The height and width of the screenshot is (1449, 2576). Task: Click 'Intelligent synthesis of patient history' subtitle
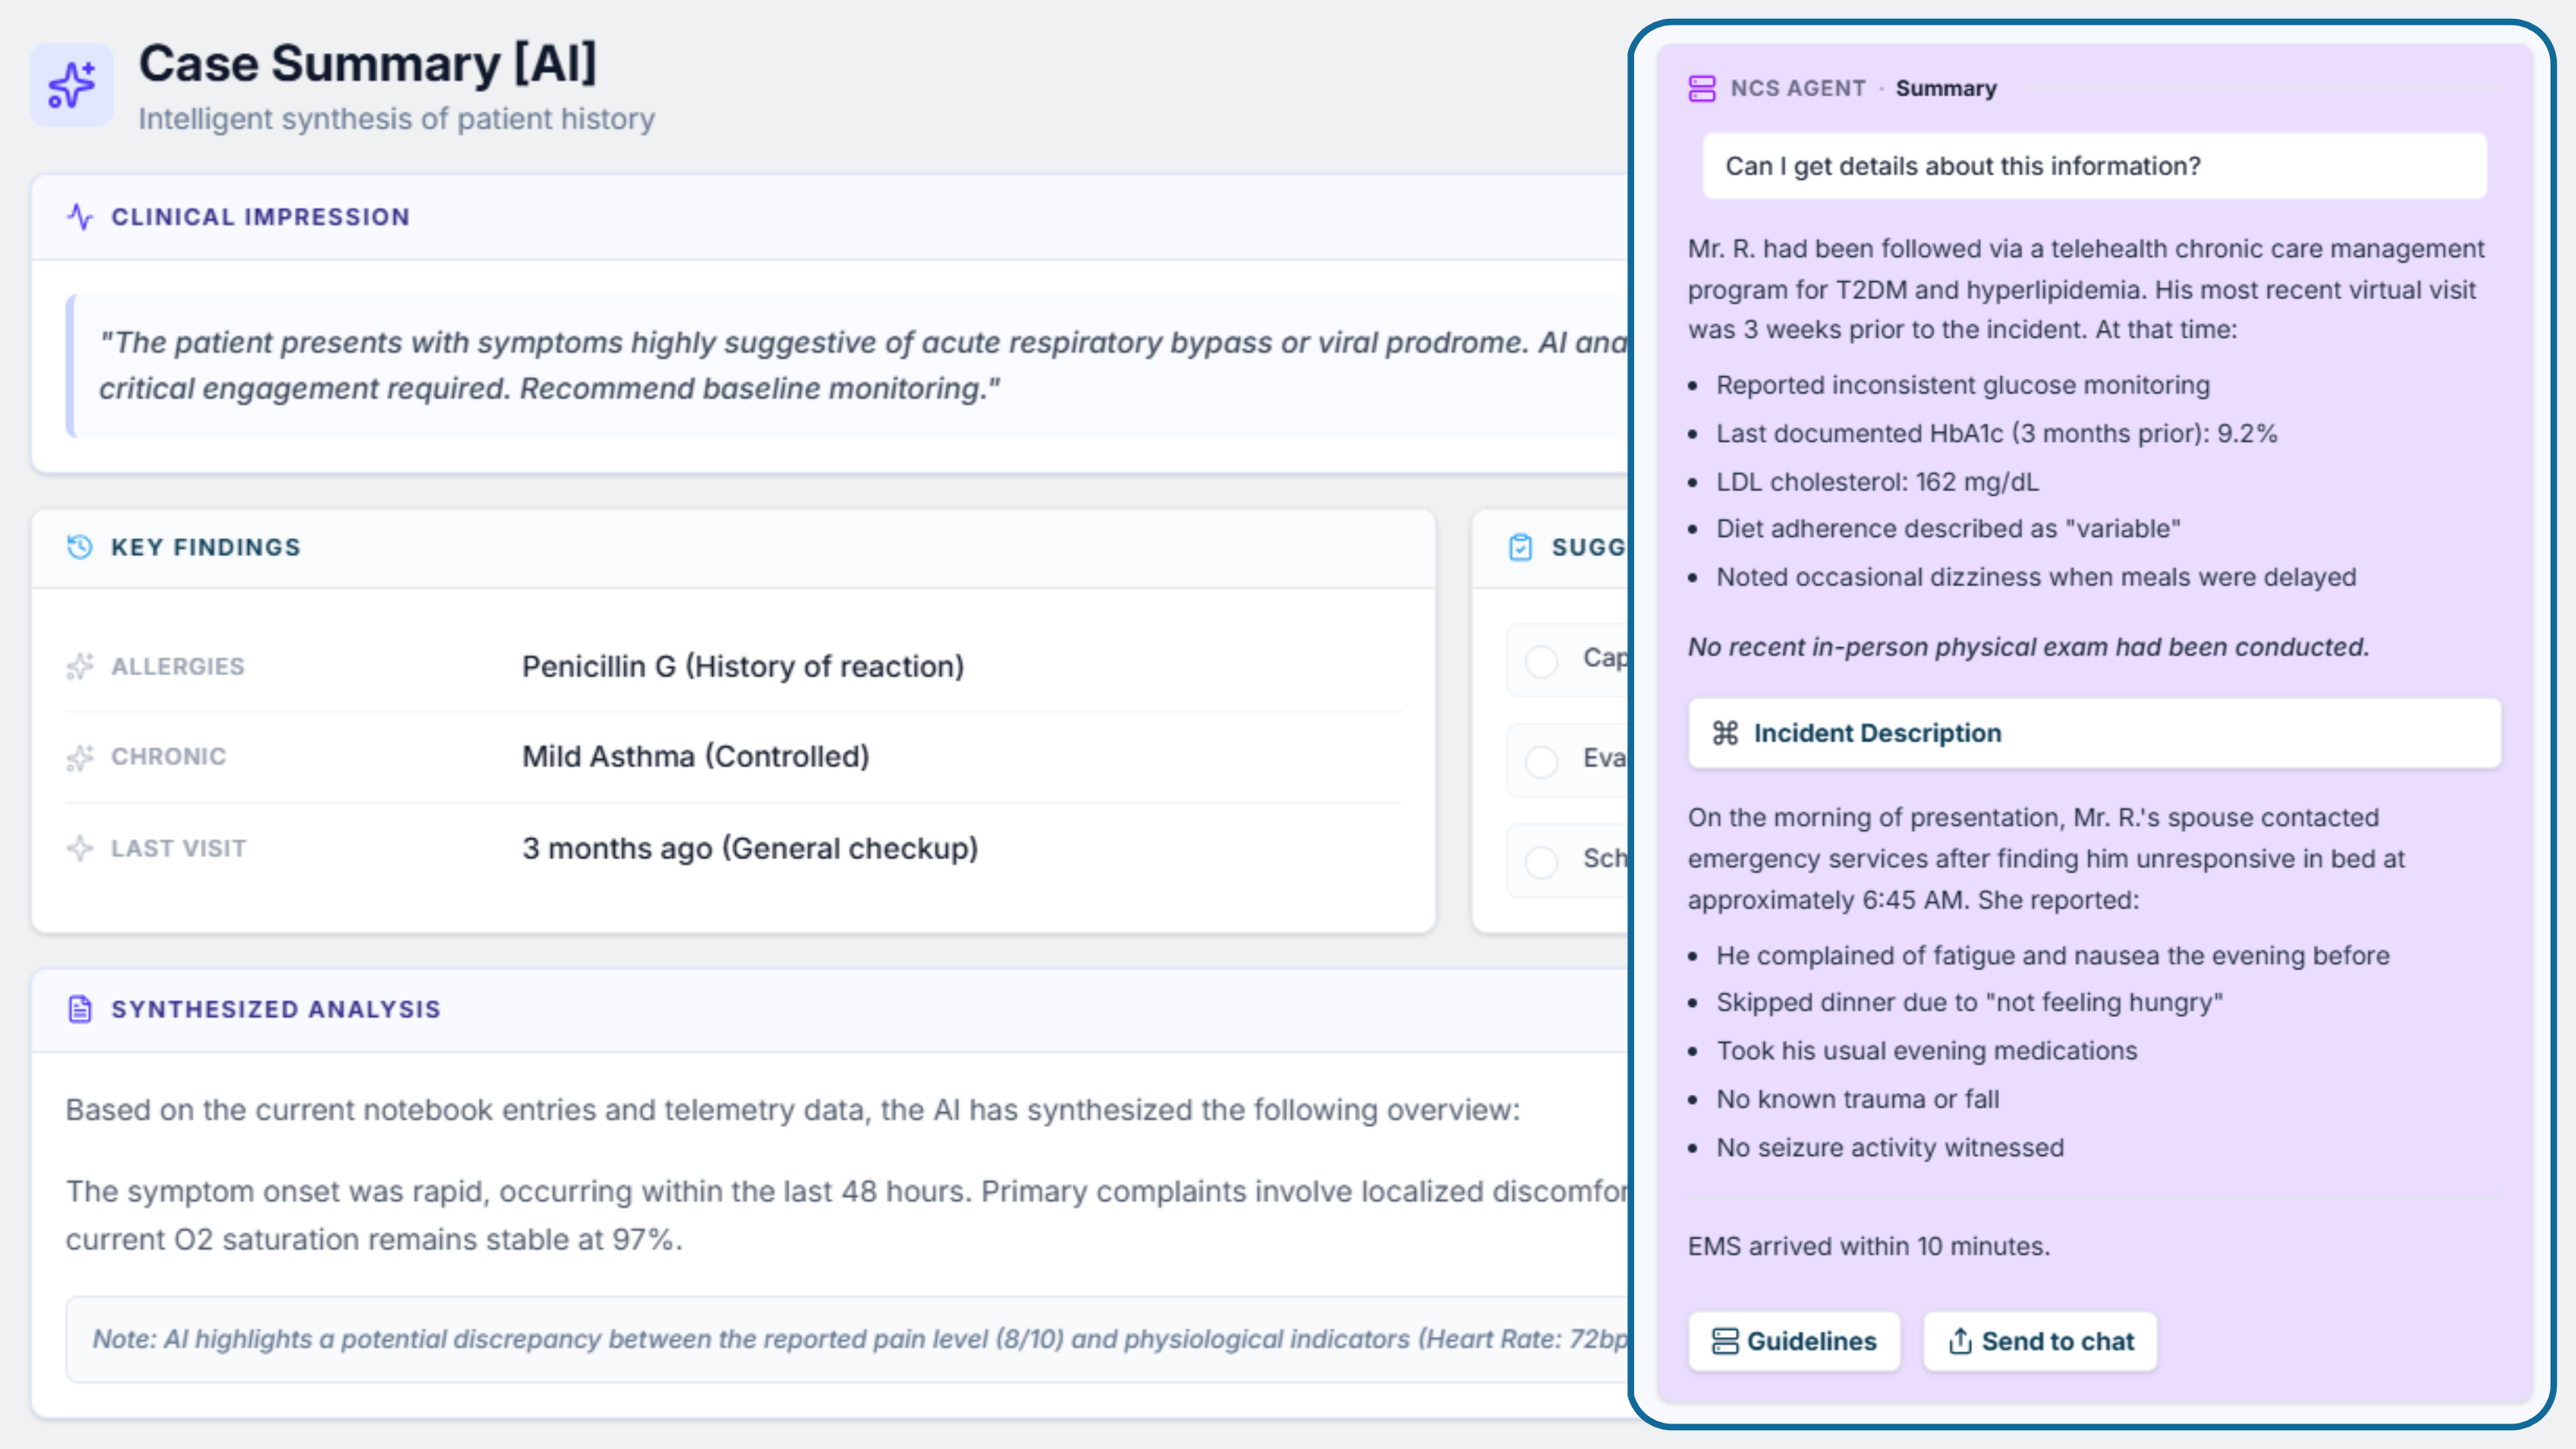pyautogui.click(x=396, y=119)
